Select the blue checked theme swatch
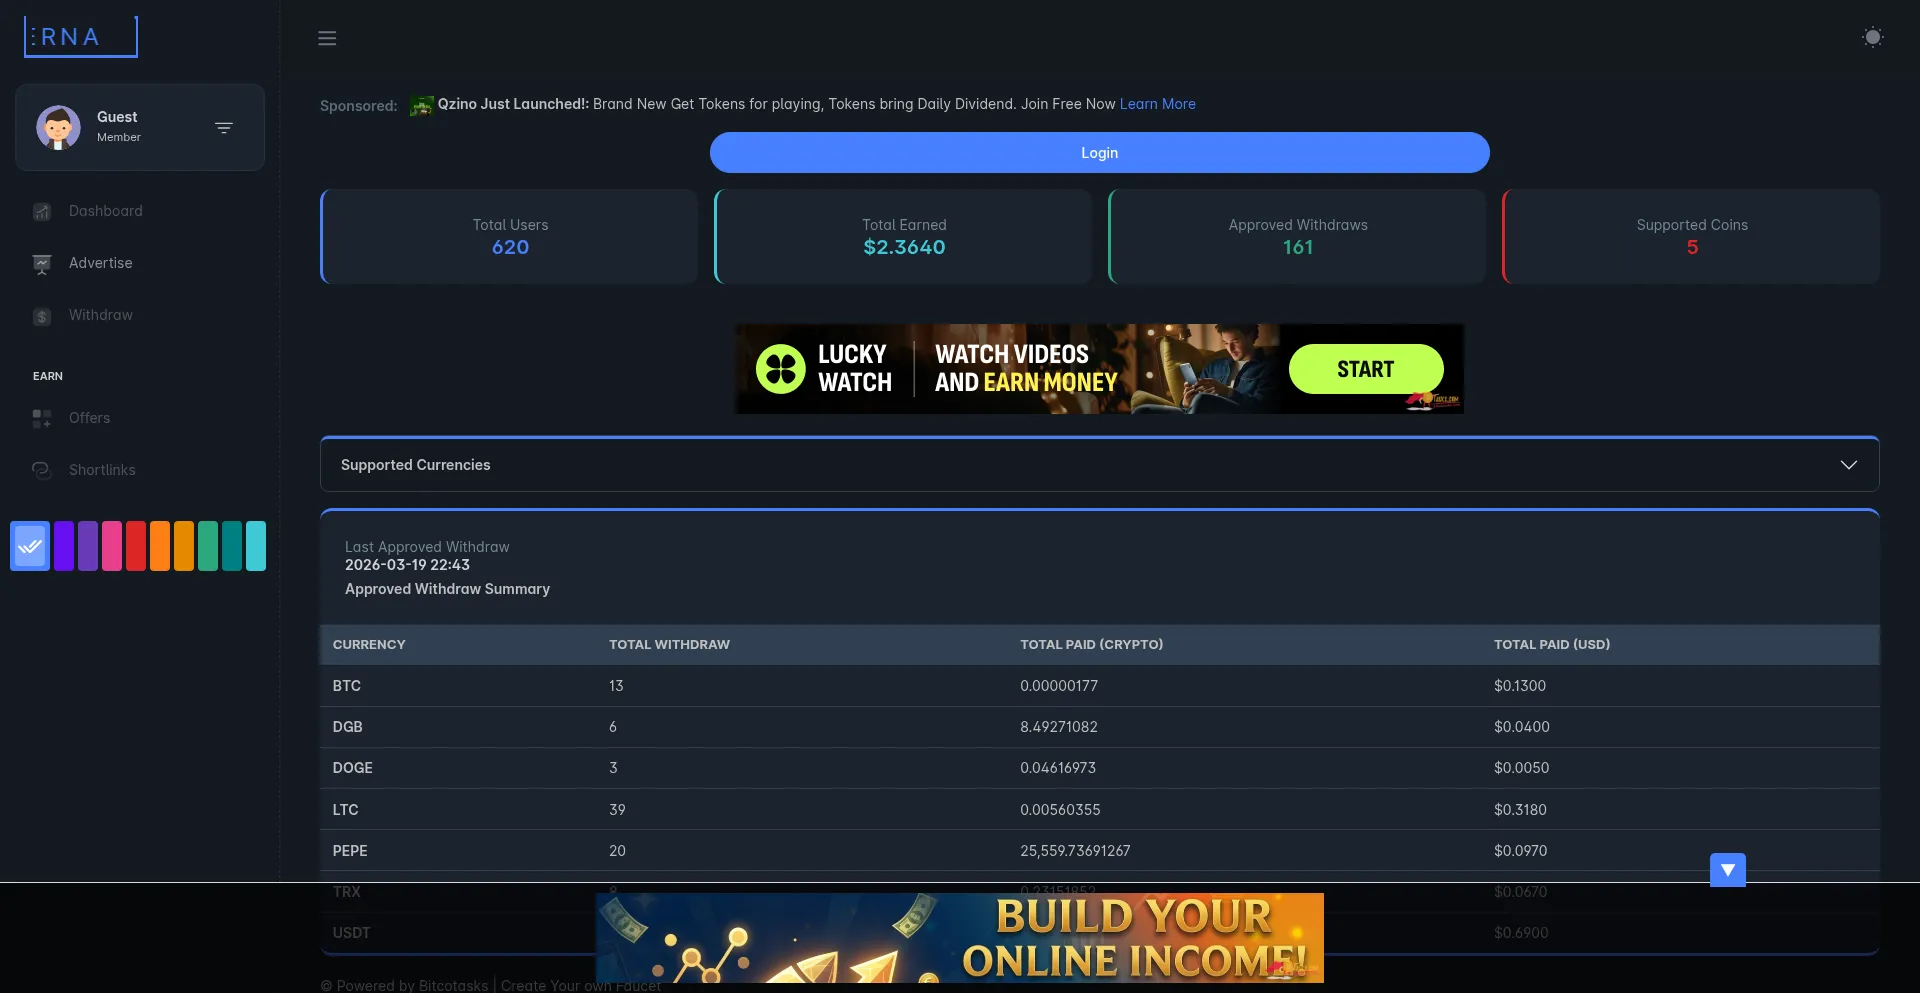The image size is (1920, 993). 30,546
